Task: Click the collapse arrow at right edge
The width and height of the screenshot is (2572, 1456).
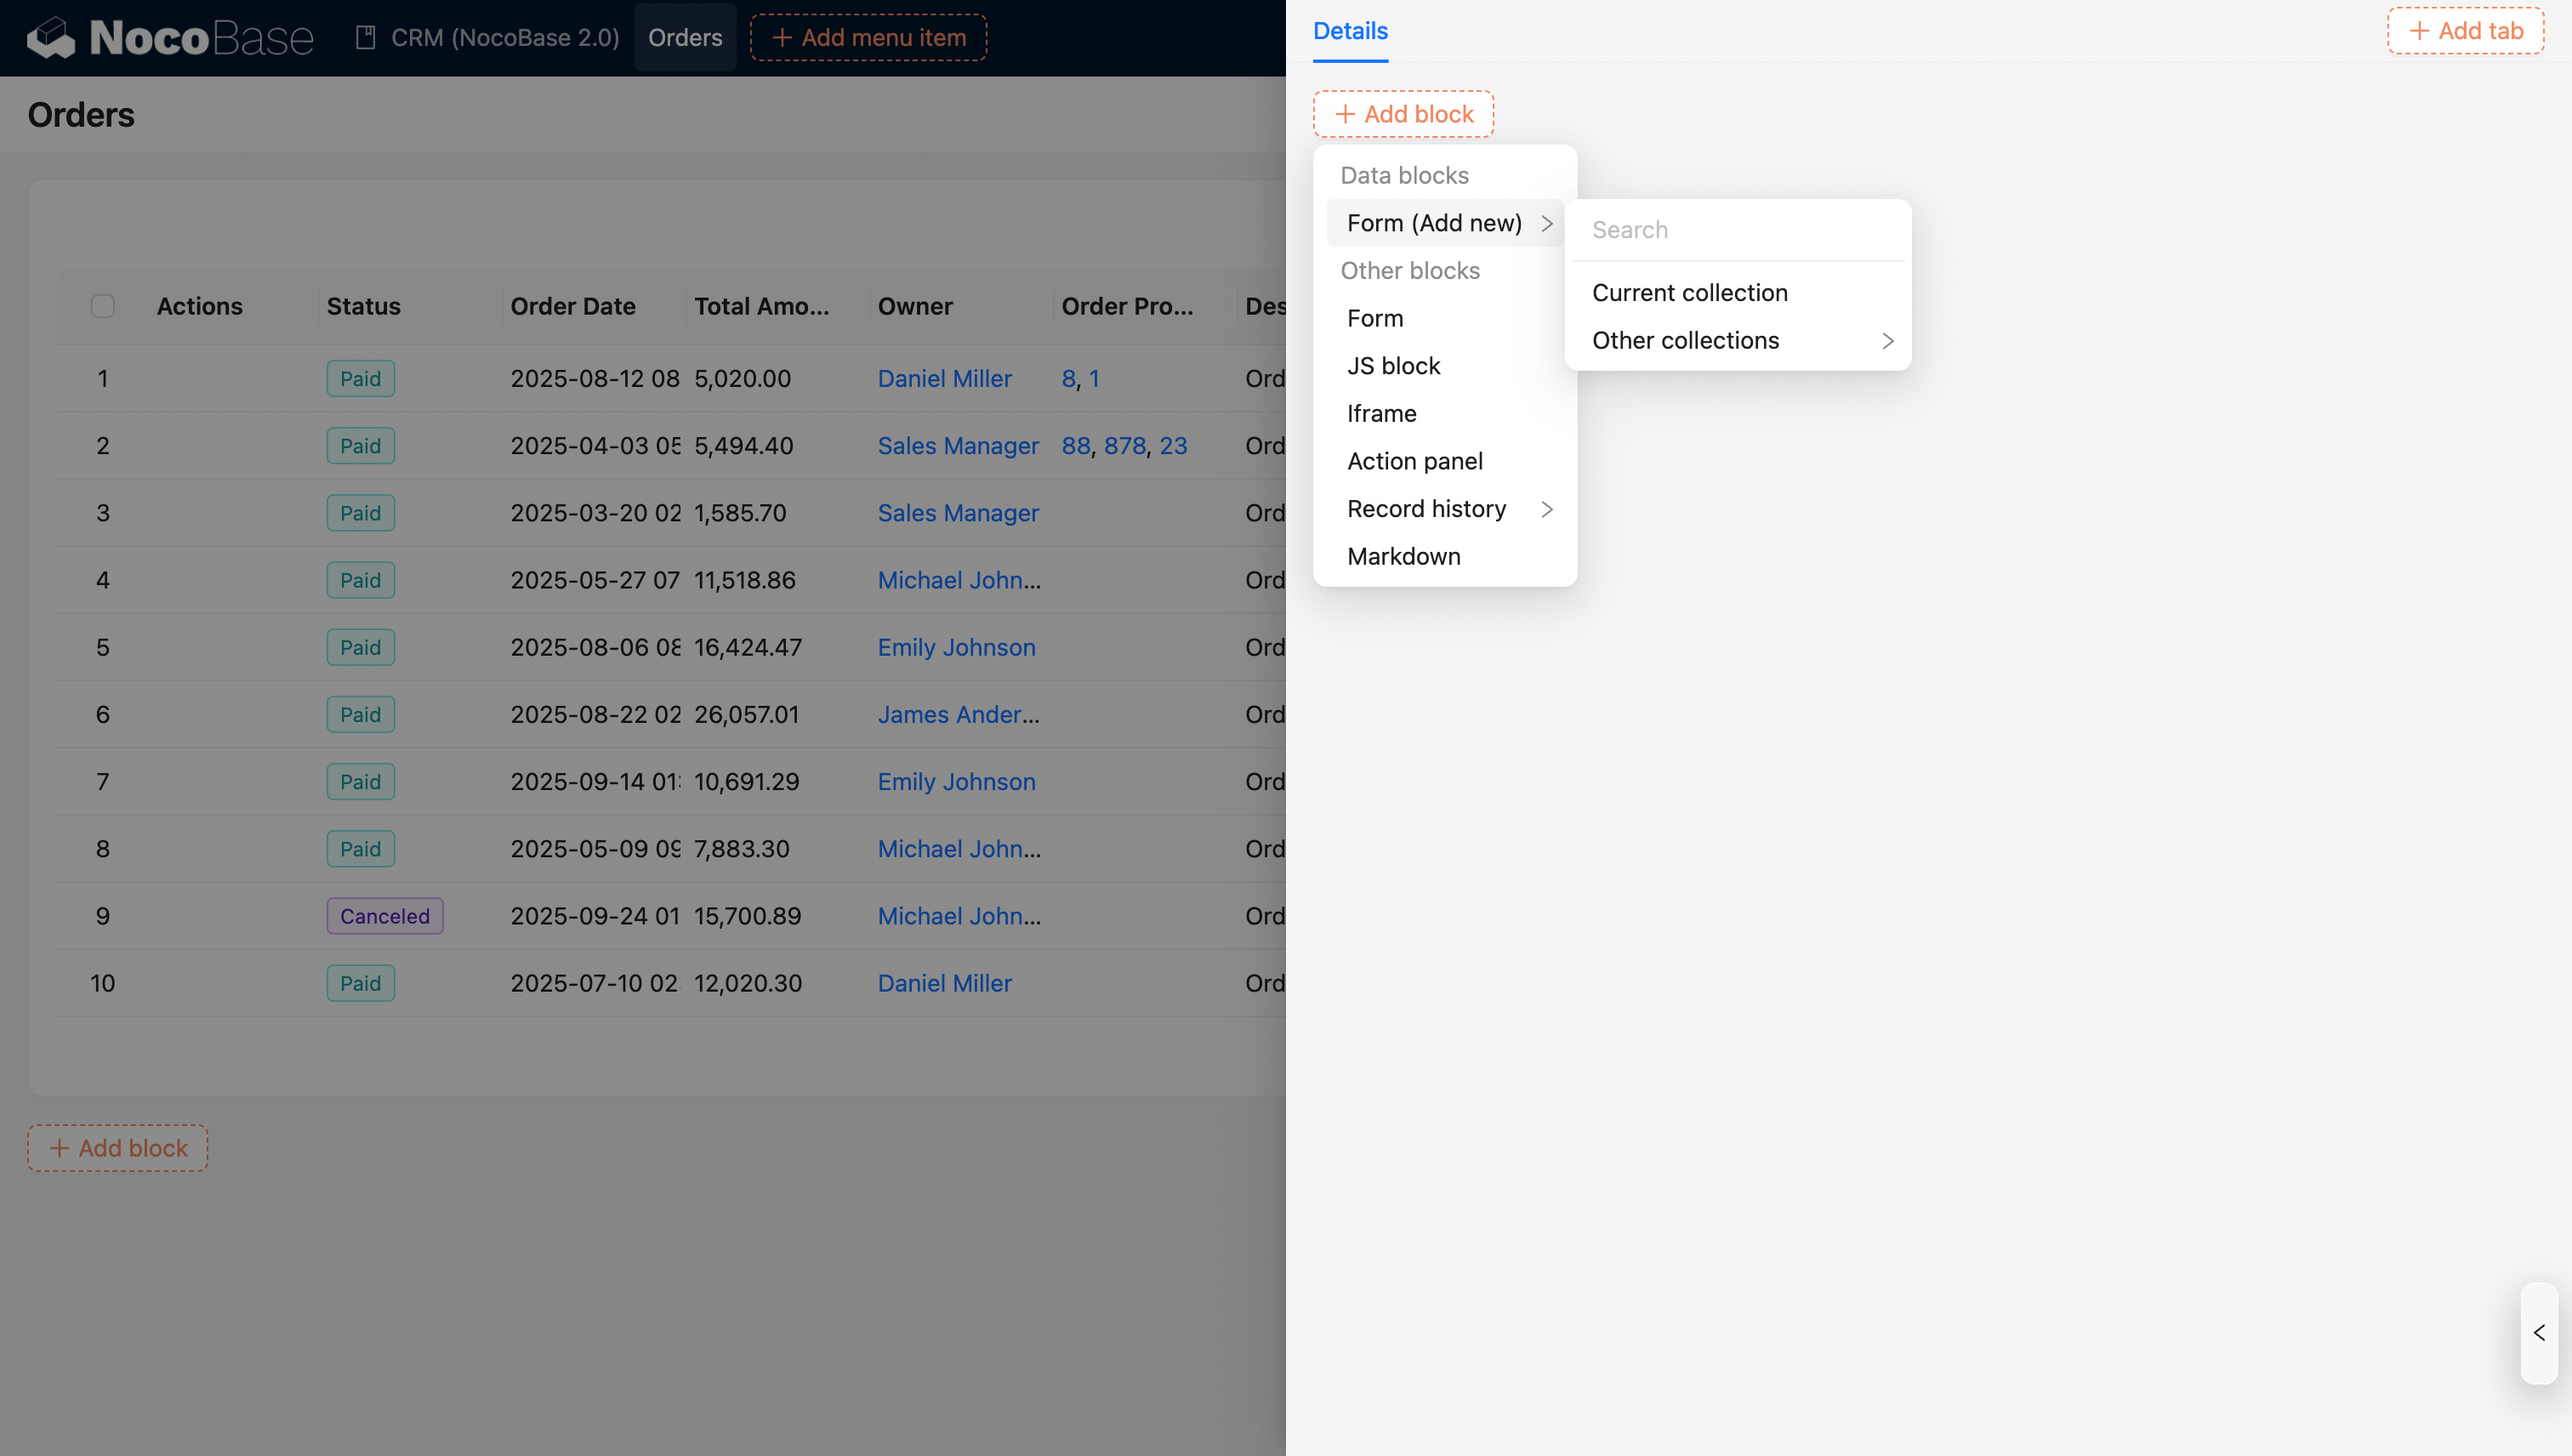Action: [2539, 1333]
